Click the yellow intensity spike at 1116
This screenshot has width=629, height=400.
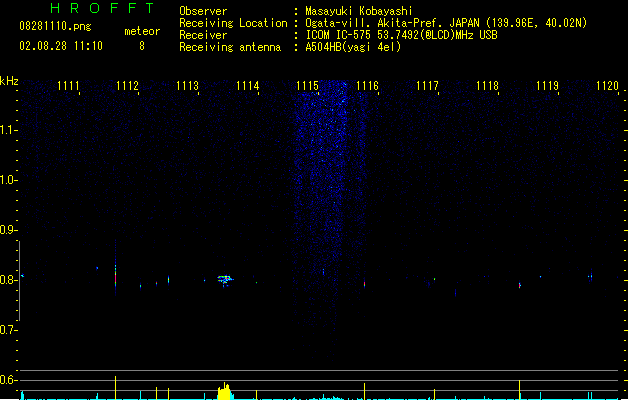click(x=364, y=391)
